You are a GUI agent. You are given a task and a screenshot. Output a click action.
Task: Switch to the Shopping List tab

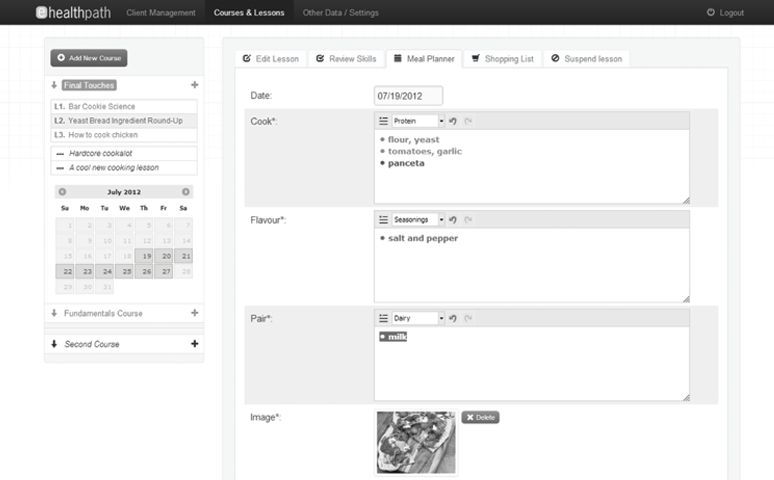502,59
